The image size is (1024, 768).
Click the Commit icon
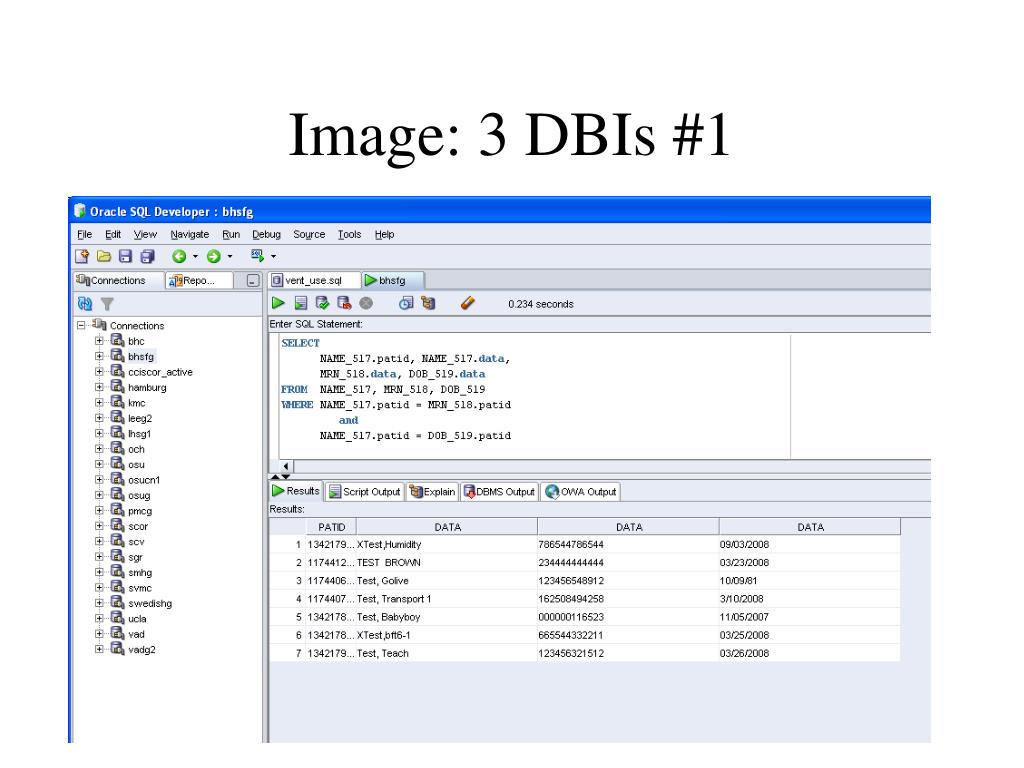coord(323,303)
